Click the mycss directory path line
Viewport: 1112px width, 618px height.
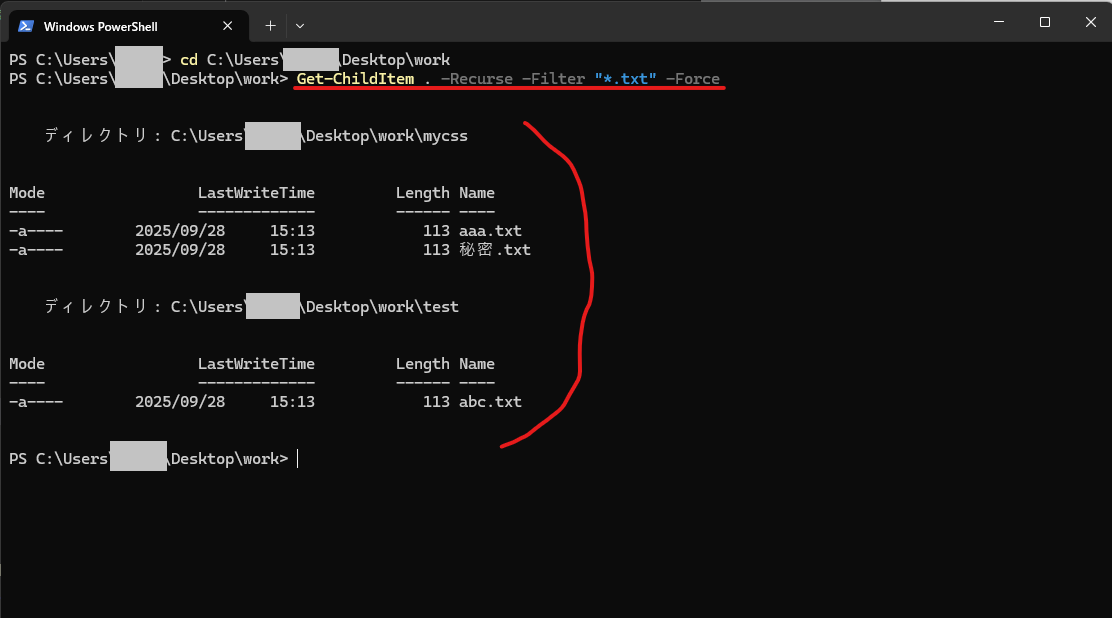(256, 136)
